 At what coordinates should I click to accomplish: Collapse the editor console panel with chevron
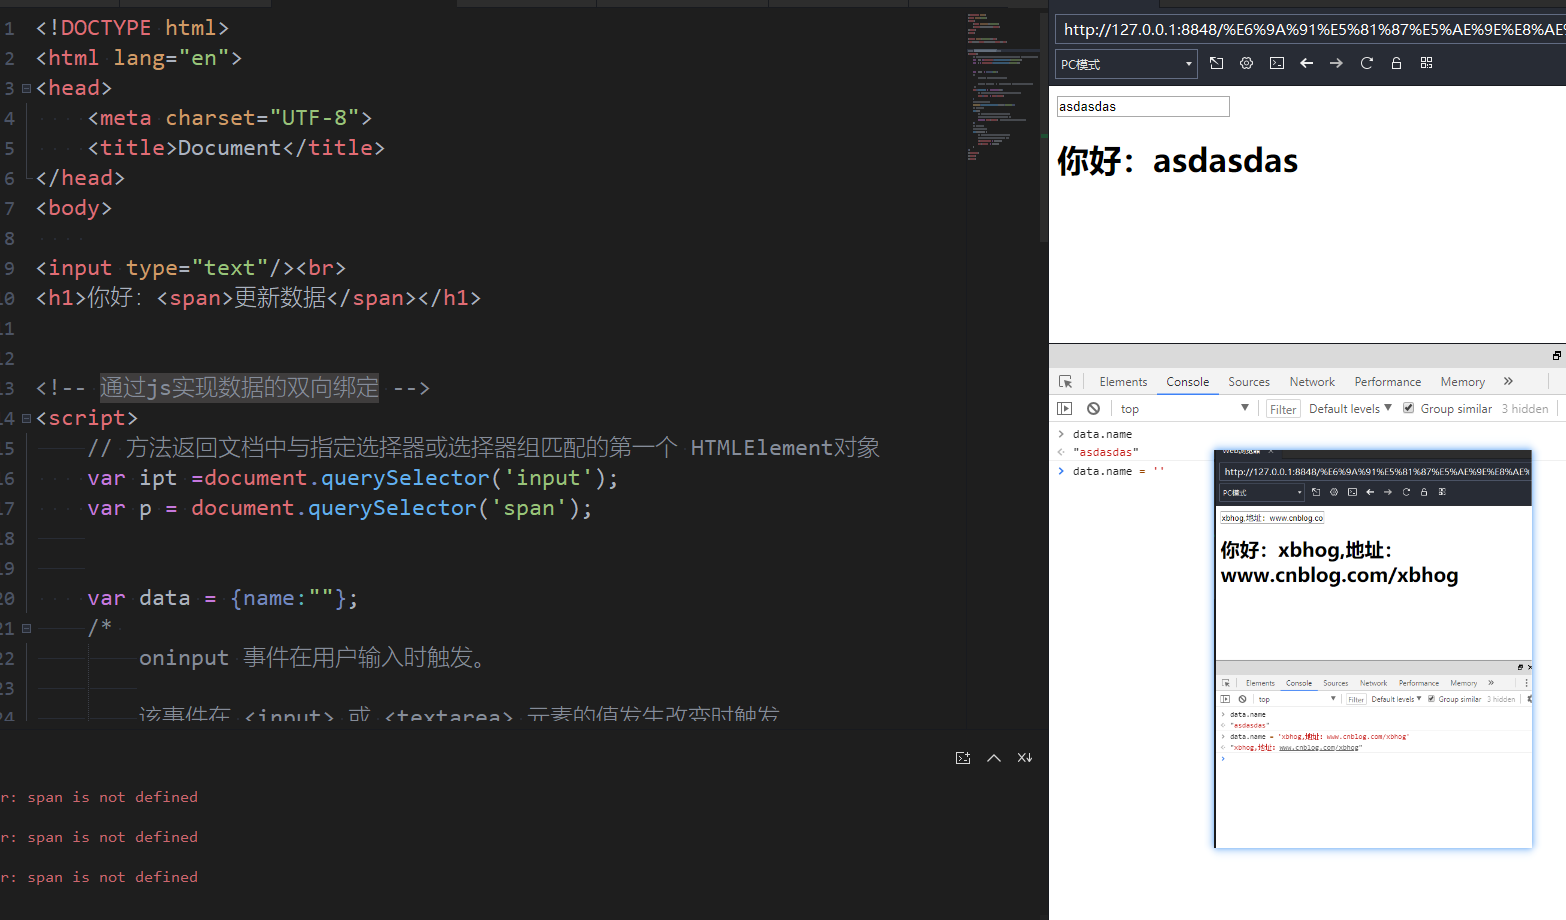click(994, 758)
